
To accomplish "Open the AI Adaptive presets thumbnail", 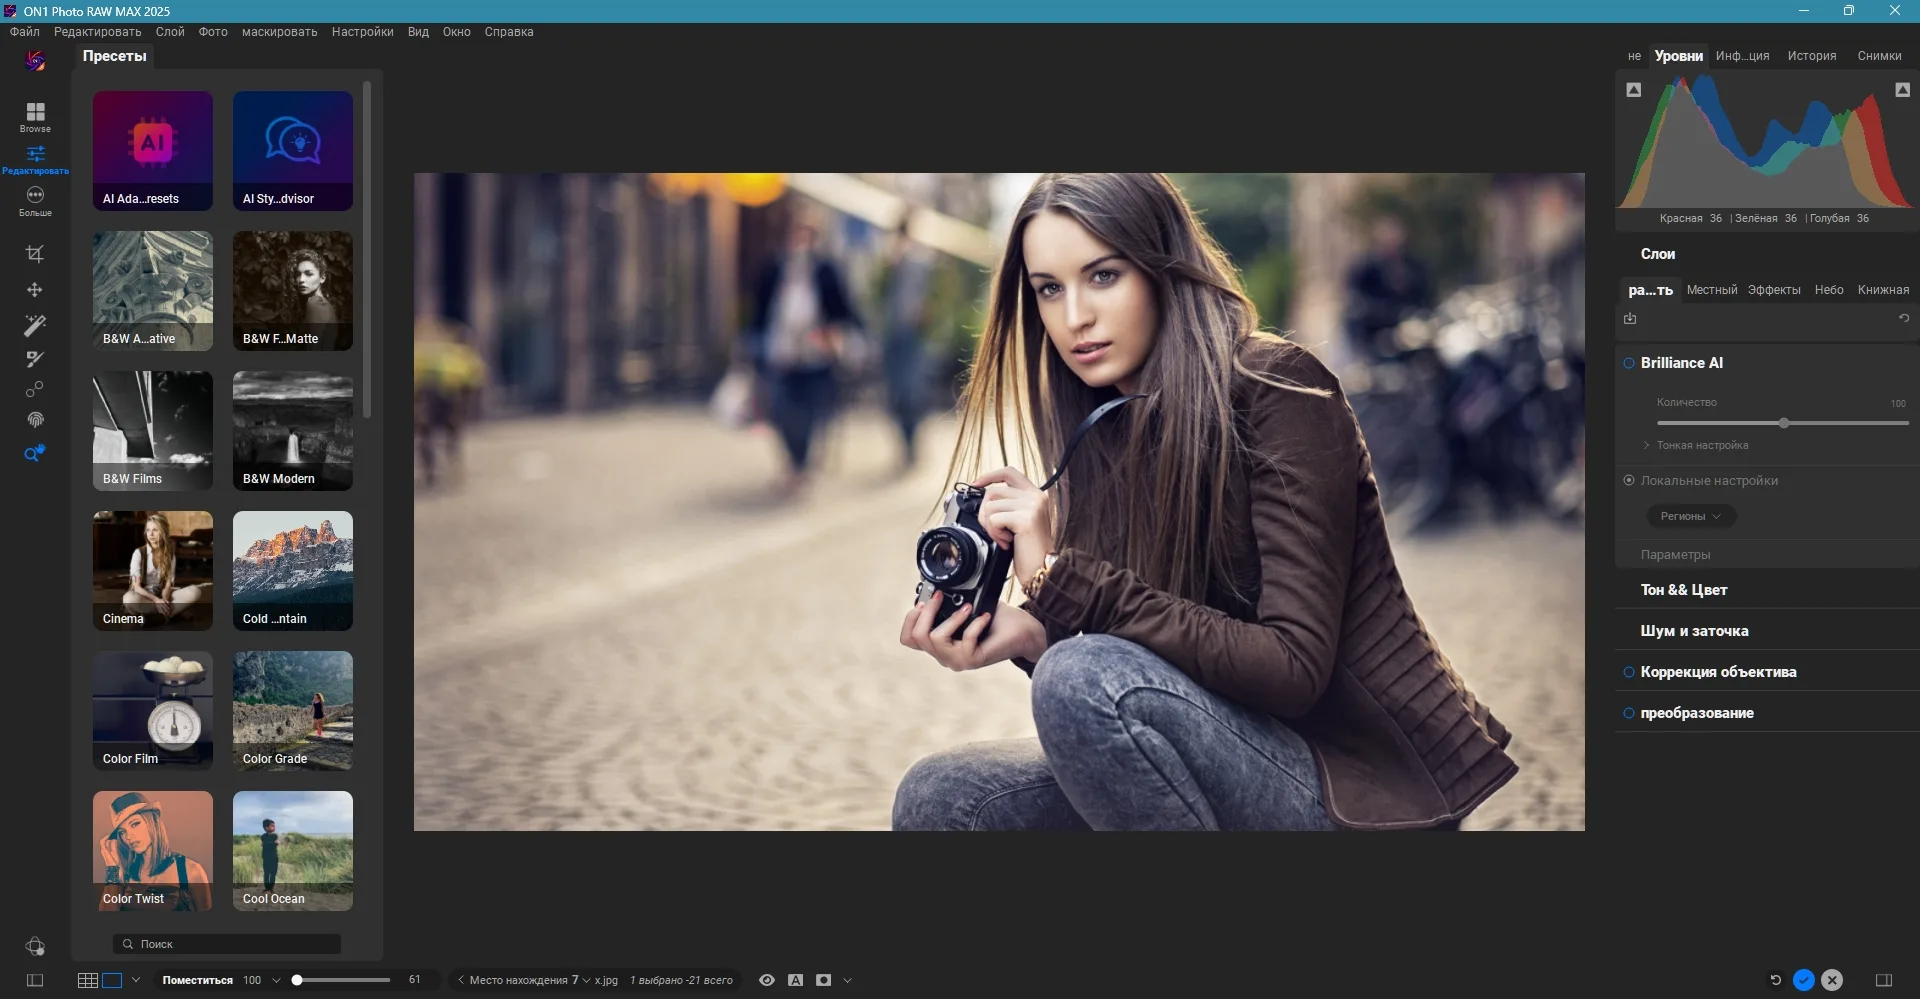I will point(153,151).
